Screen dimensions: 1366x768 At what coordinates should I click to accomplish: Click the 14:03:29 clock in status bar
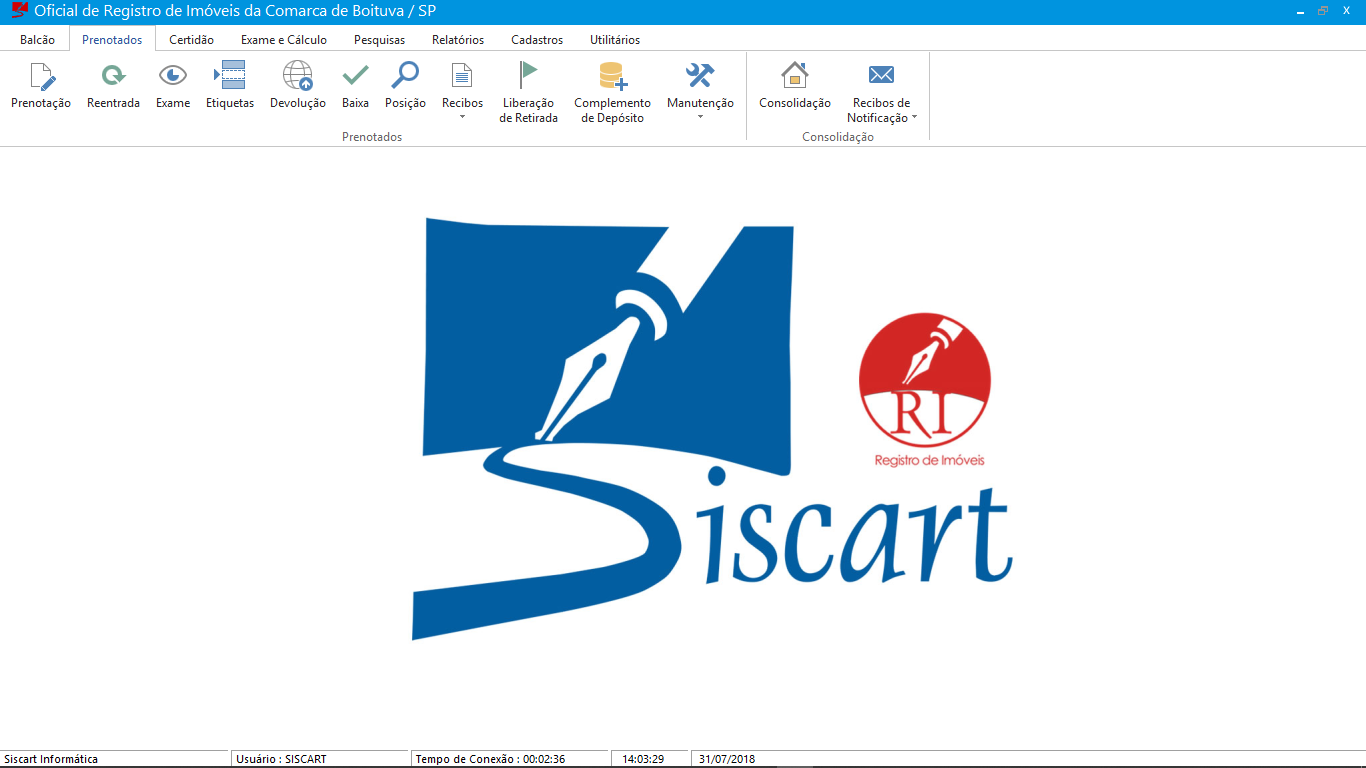644,759
